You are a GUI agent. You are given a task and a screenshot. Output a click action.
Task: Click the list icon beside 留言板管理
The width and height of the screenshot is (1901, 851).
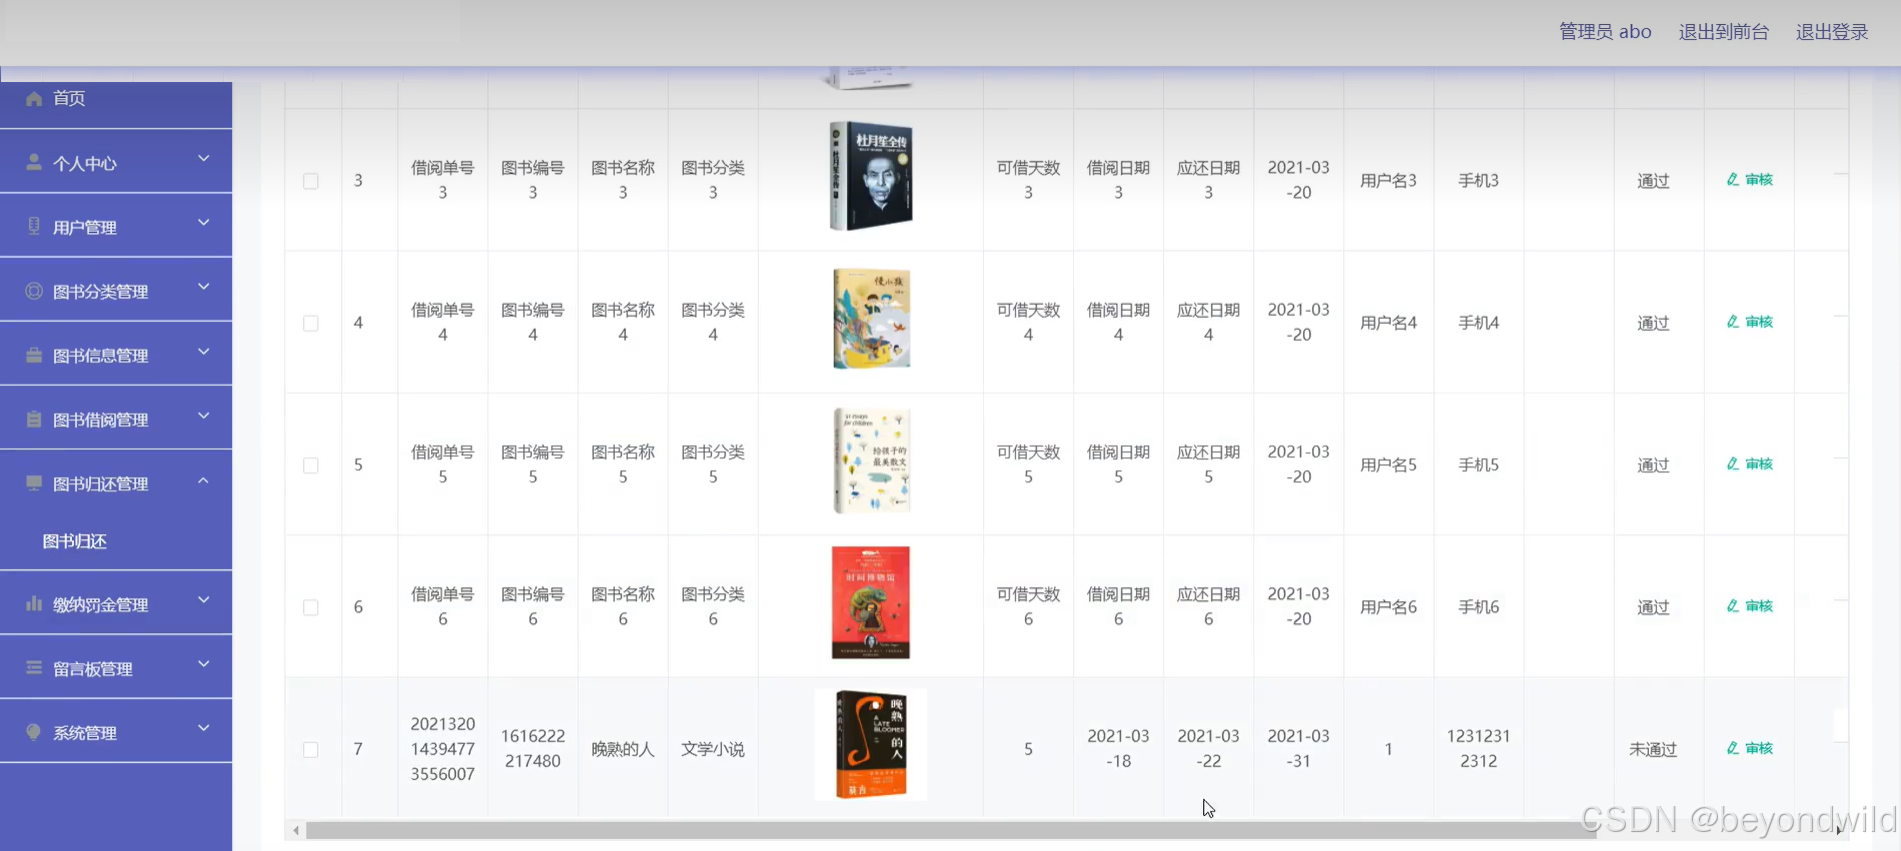[34, 668]
